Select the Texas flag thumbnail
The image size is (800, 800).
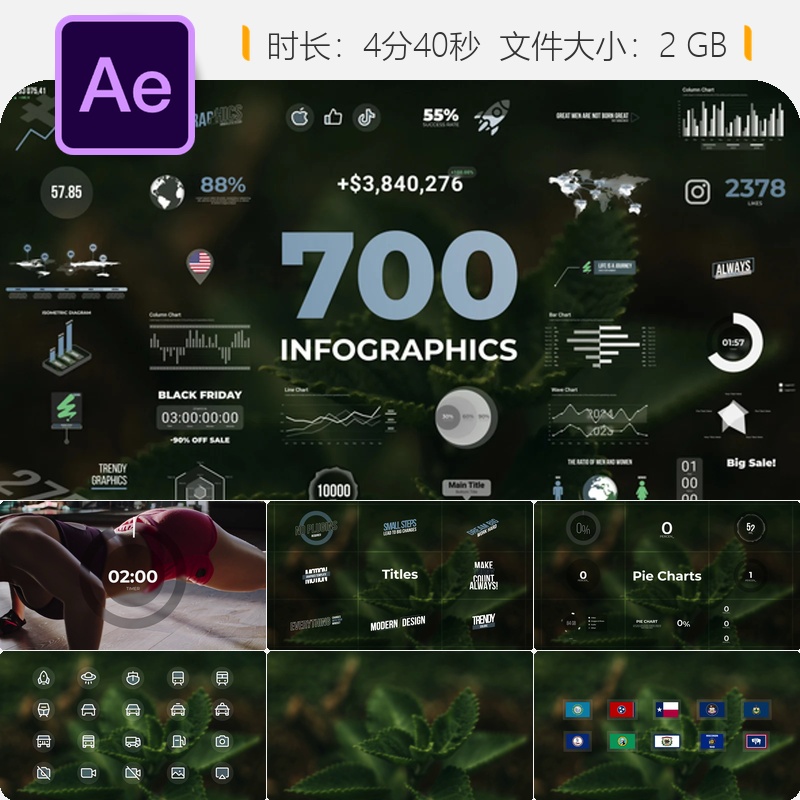(x=667, y=709)
